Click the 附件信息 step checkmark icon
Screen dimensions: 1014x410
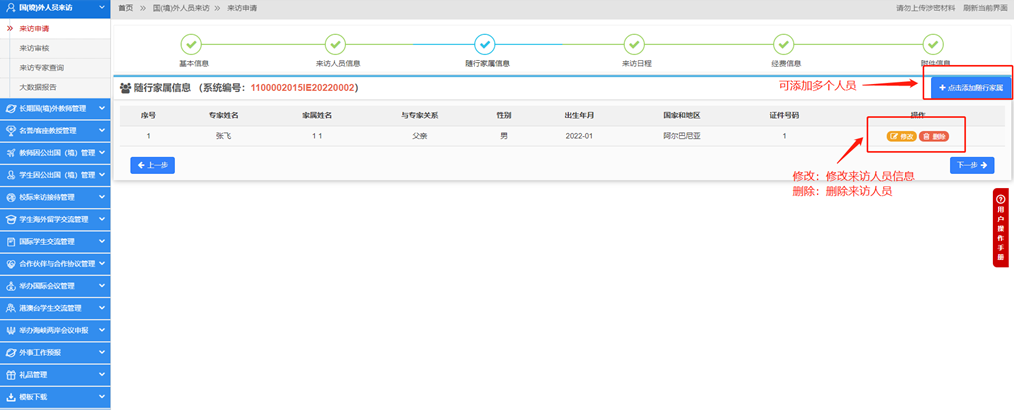pyautogui.click(x=932, y=44)
